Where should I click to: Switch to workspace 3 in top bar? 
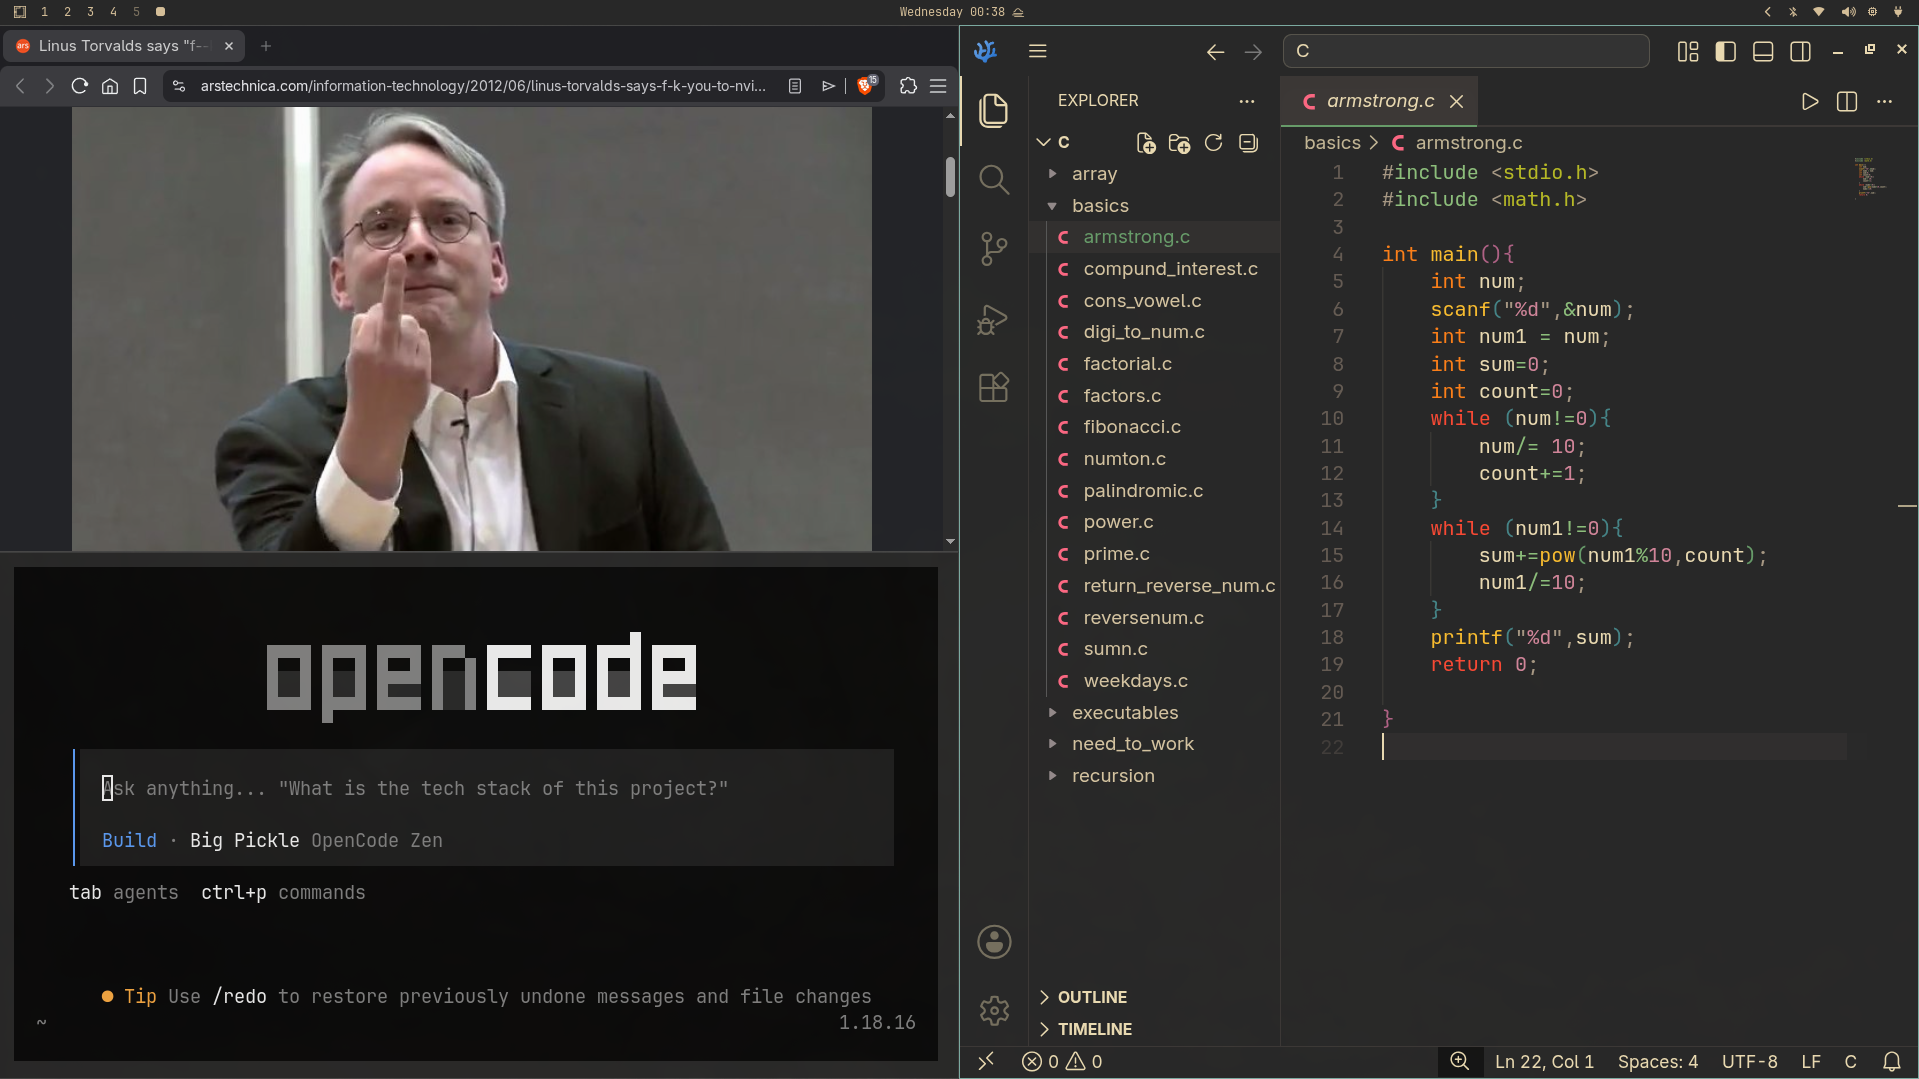pos(90,12)
